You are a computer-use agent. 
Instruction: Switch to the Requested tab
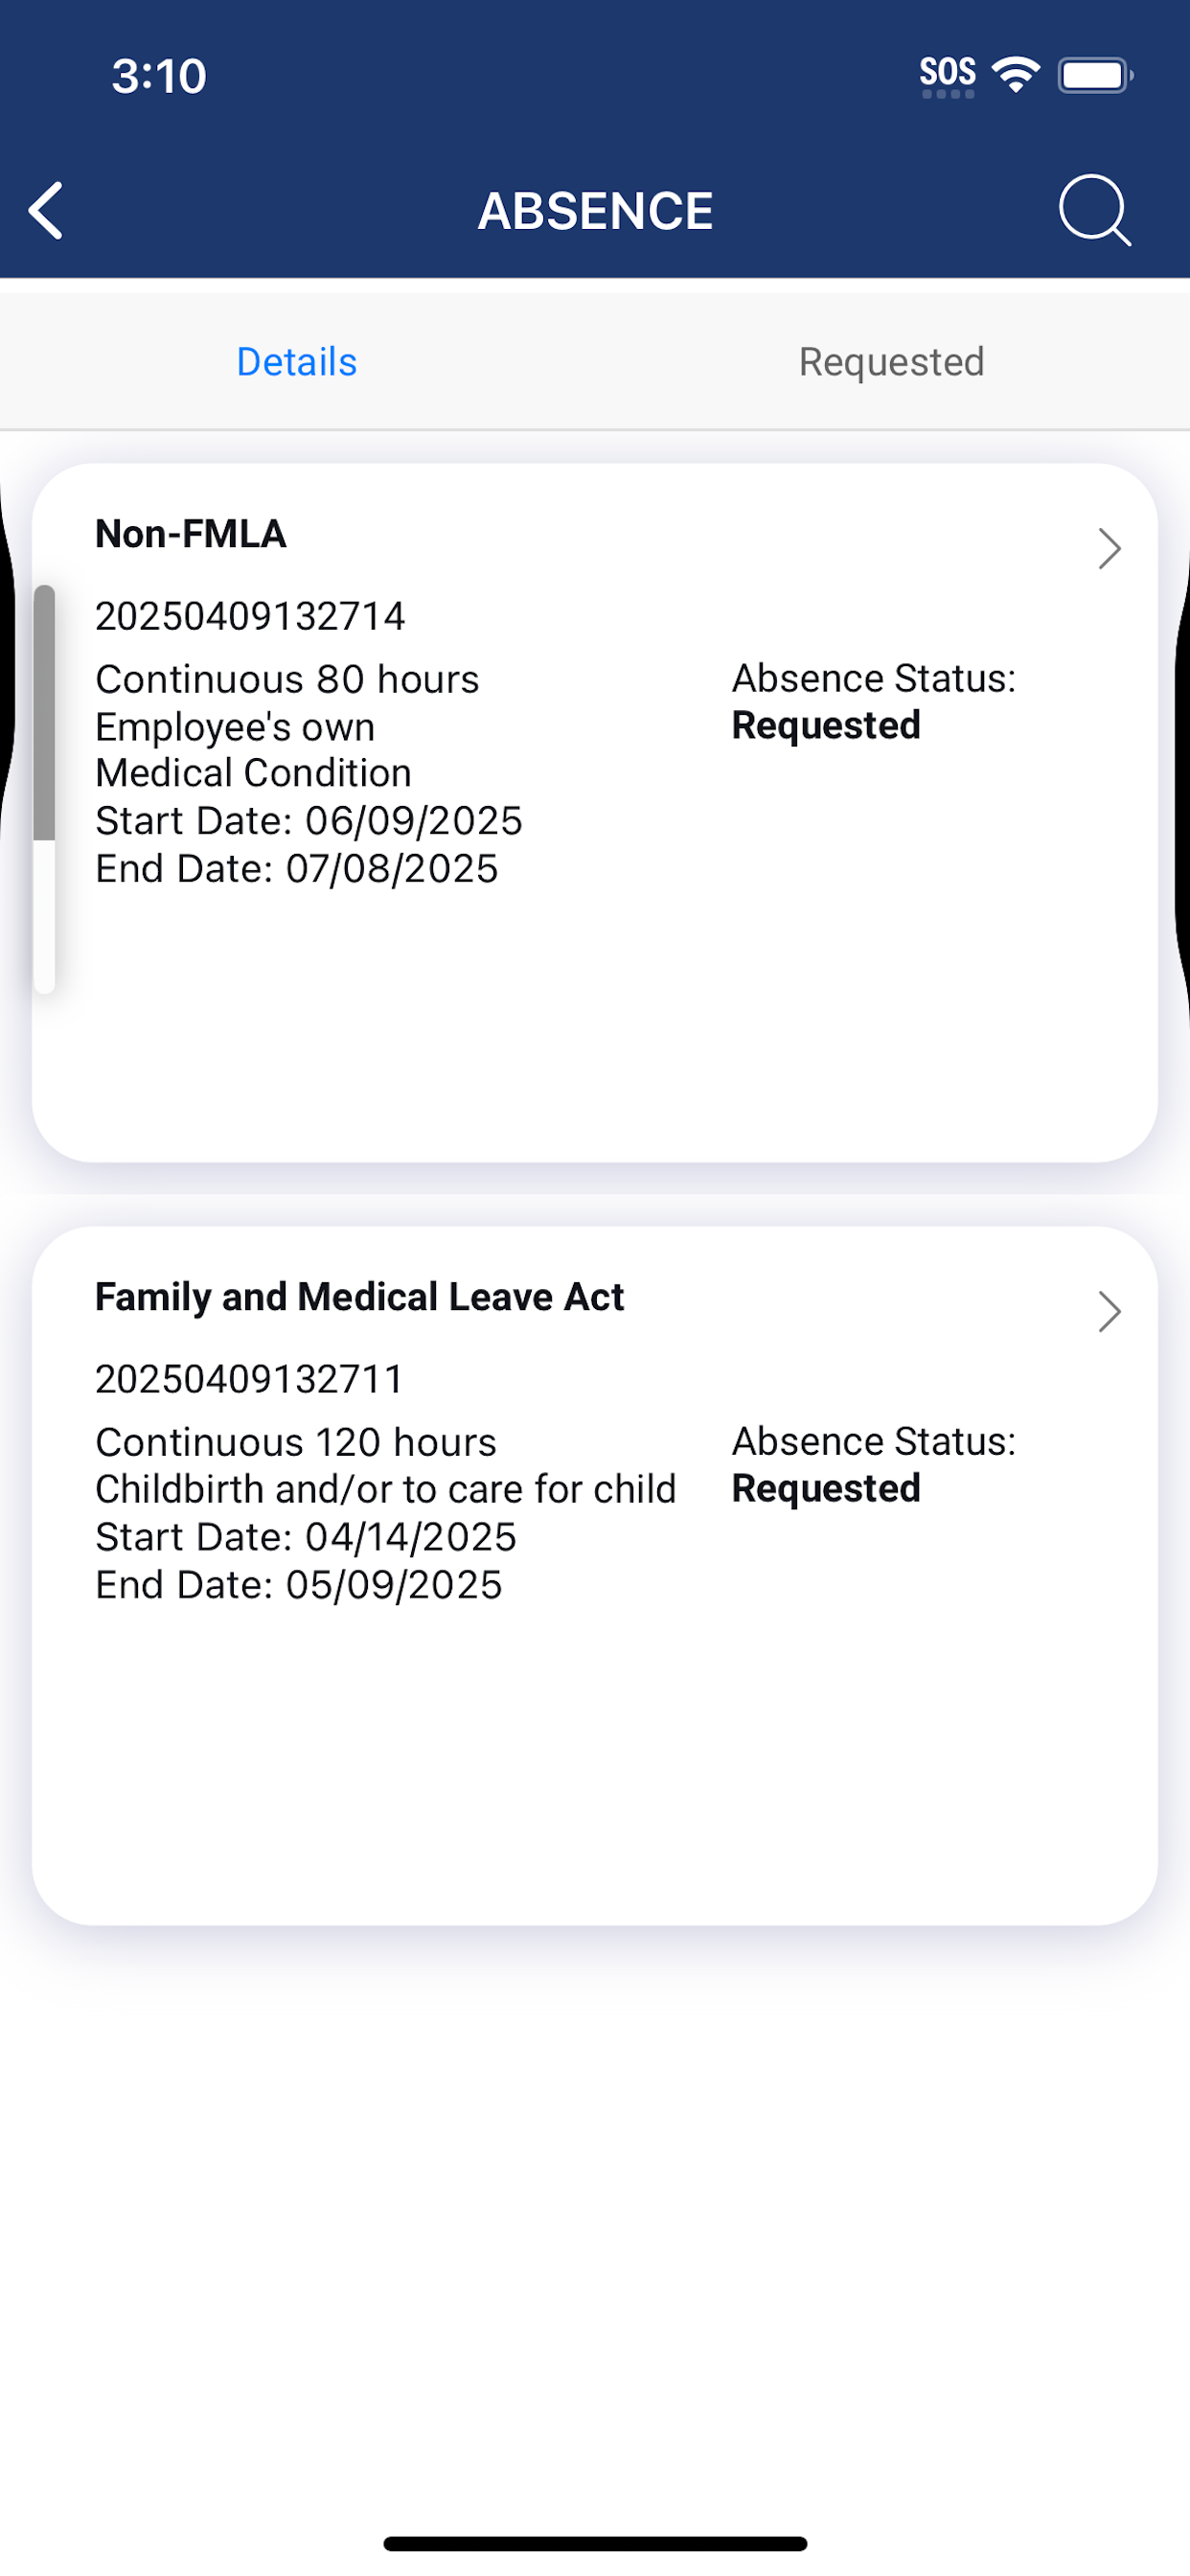click(892, 362)
